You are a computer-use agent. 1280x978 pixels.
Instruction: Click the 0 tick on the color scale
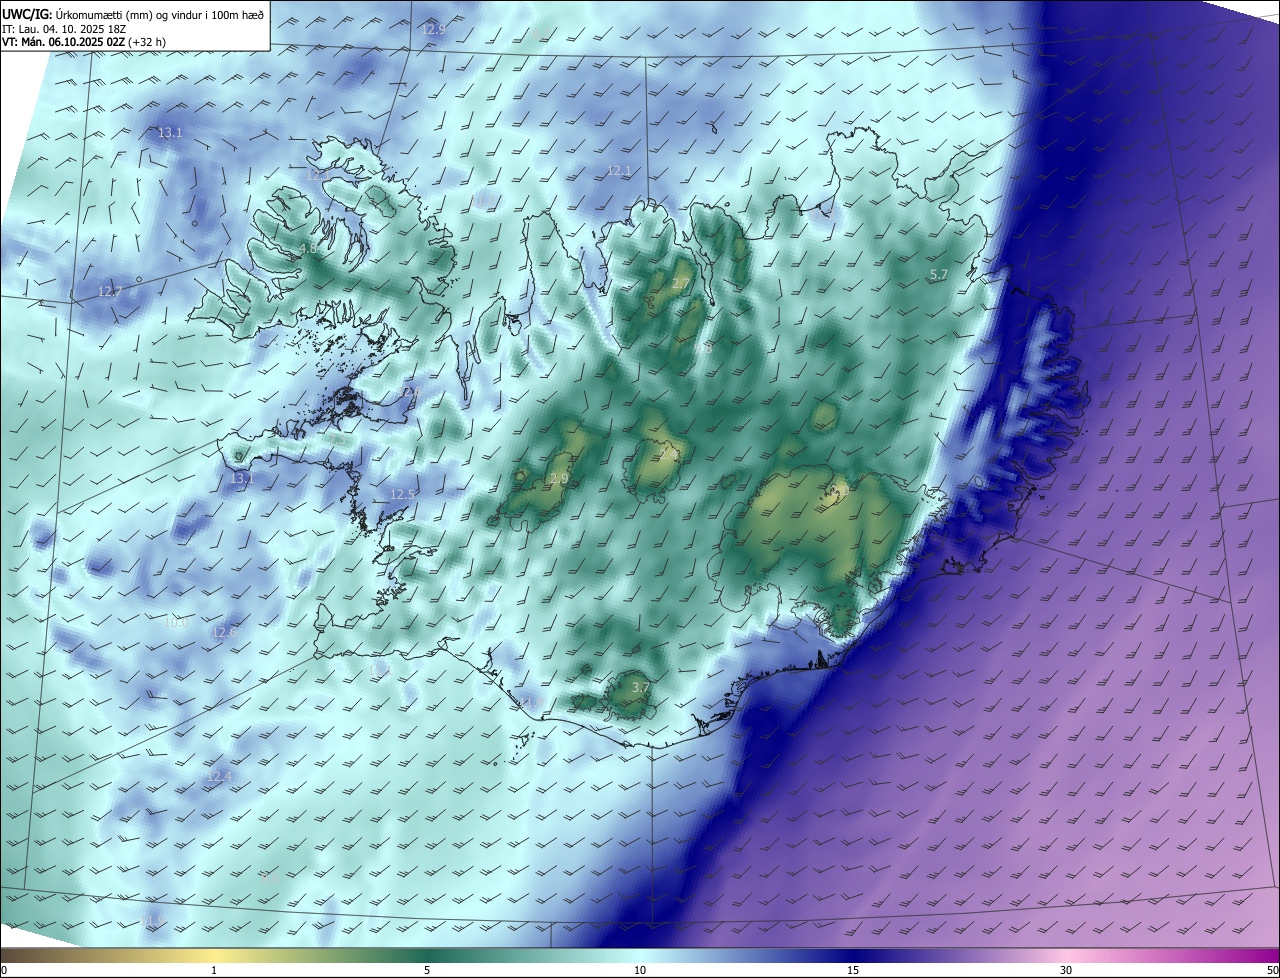tap(3, 971)
